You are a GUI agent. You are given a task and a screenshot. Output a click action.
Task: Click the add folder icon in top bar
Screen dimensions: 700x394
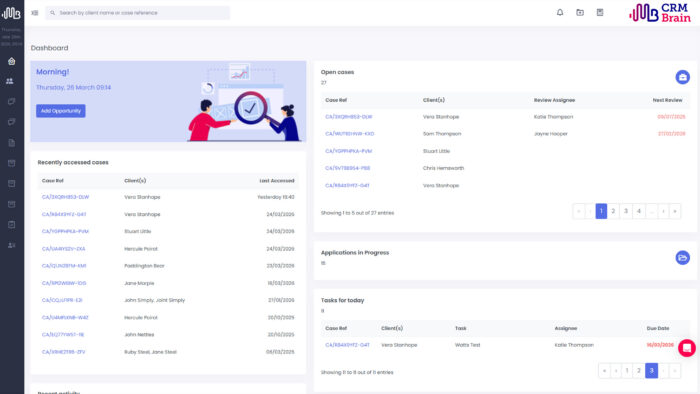click(x=580, y=12)
